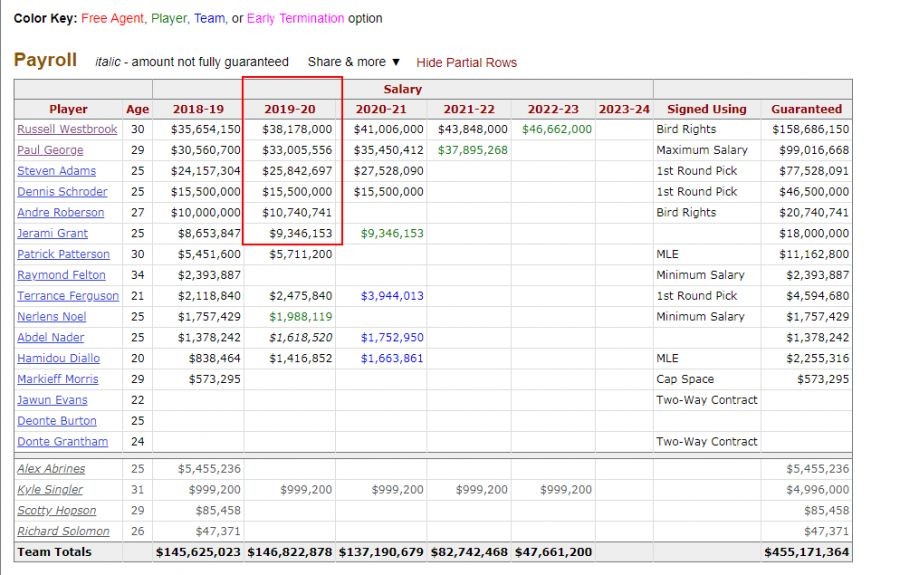Select the Richard Solomon link

[63, 531]
